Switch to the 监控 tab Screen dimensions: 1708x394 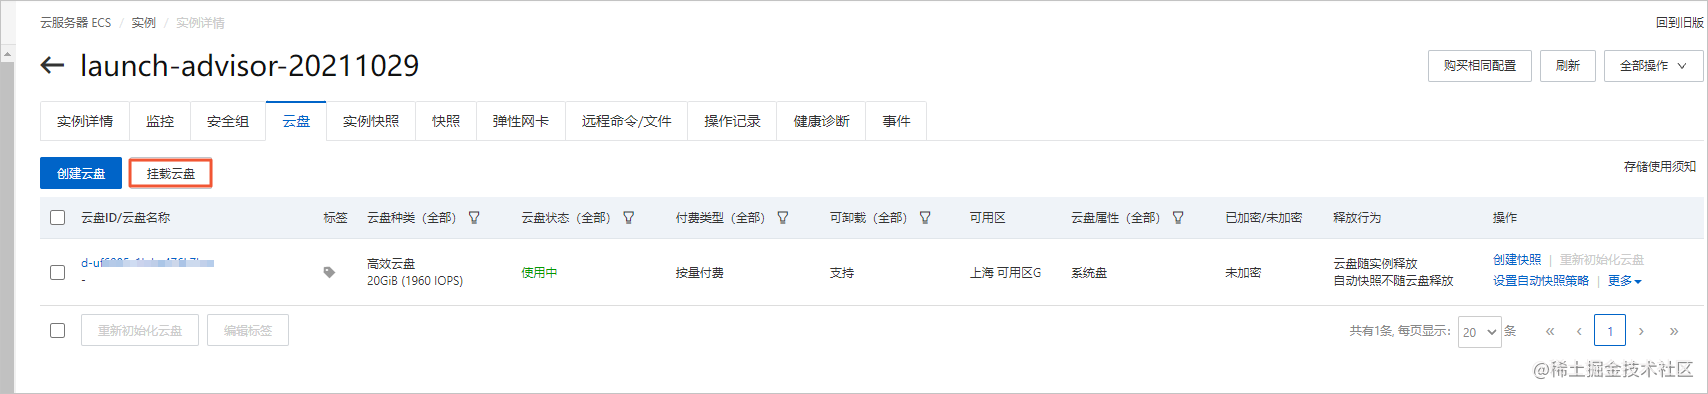click(x=160, y=121)
